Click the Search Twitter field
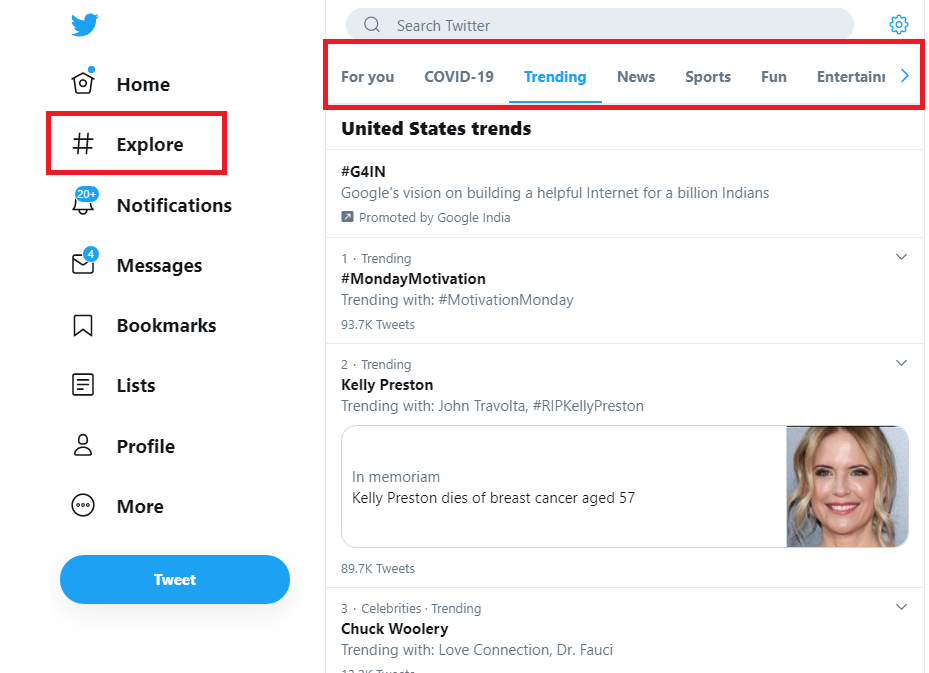 tap(600, 25)
